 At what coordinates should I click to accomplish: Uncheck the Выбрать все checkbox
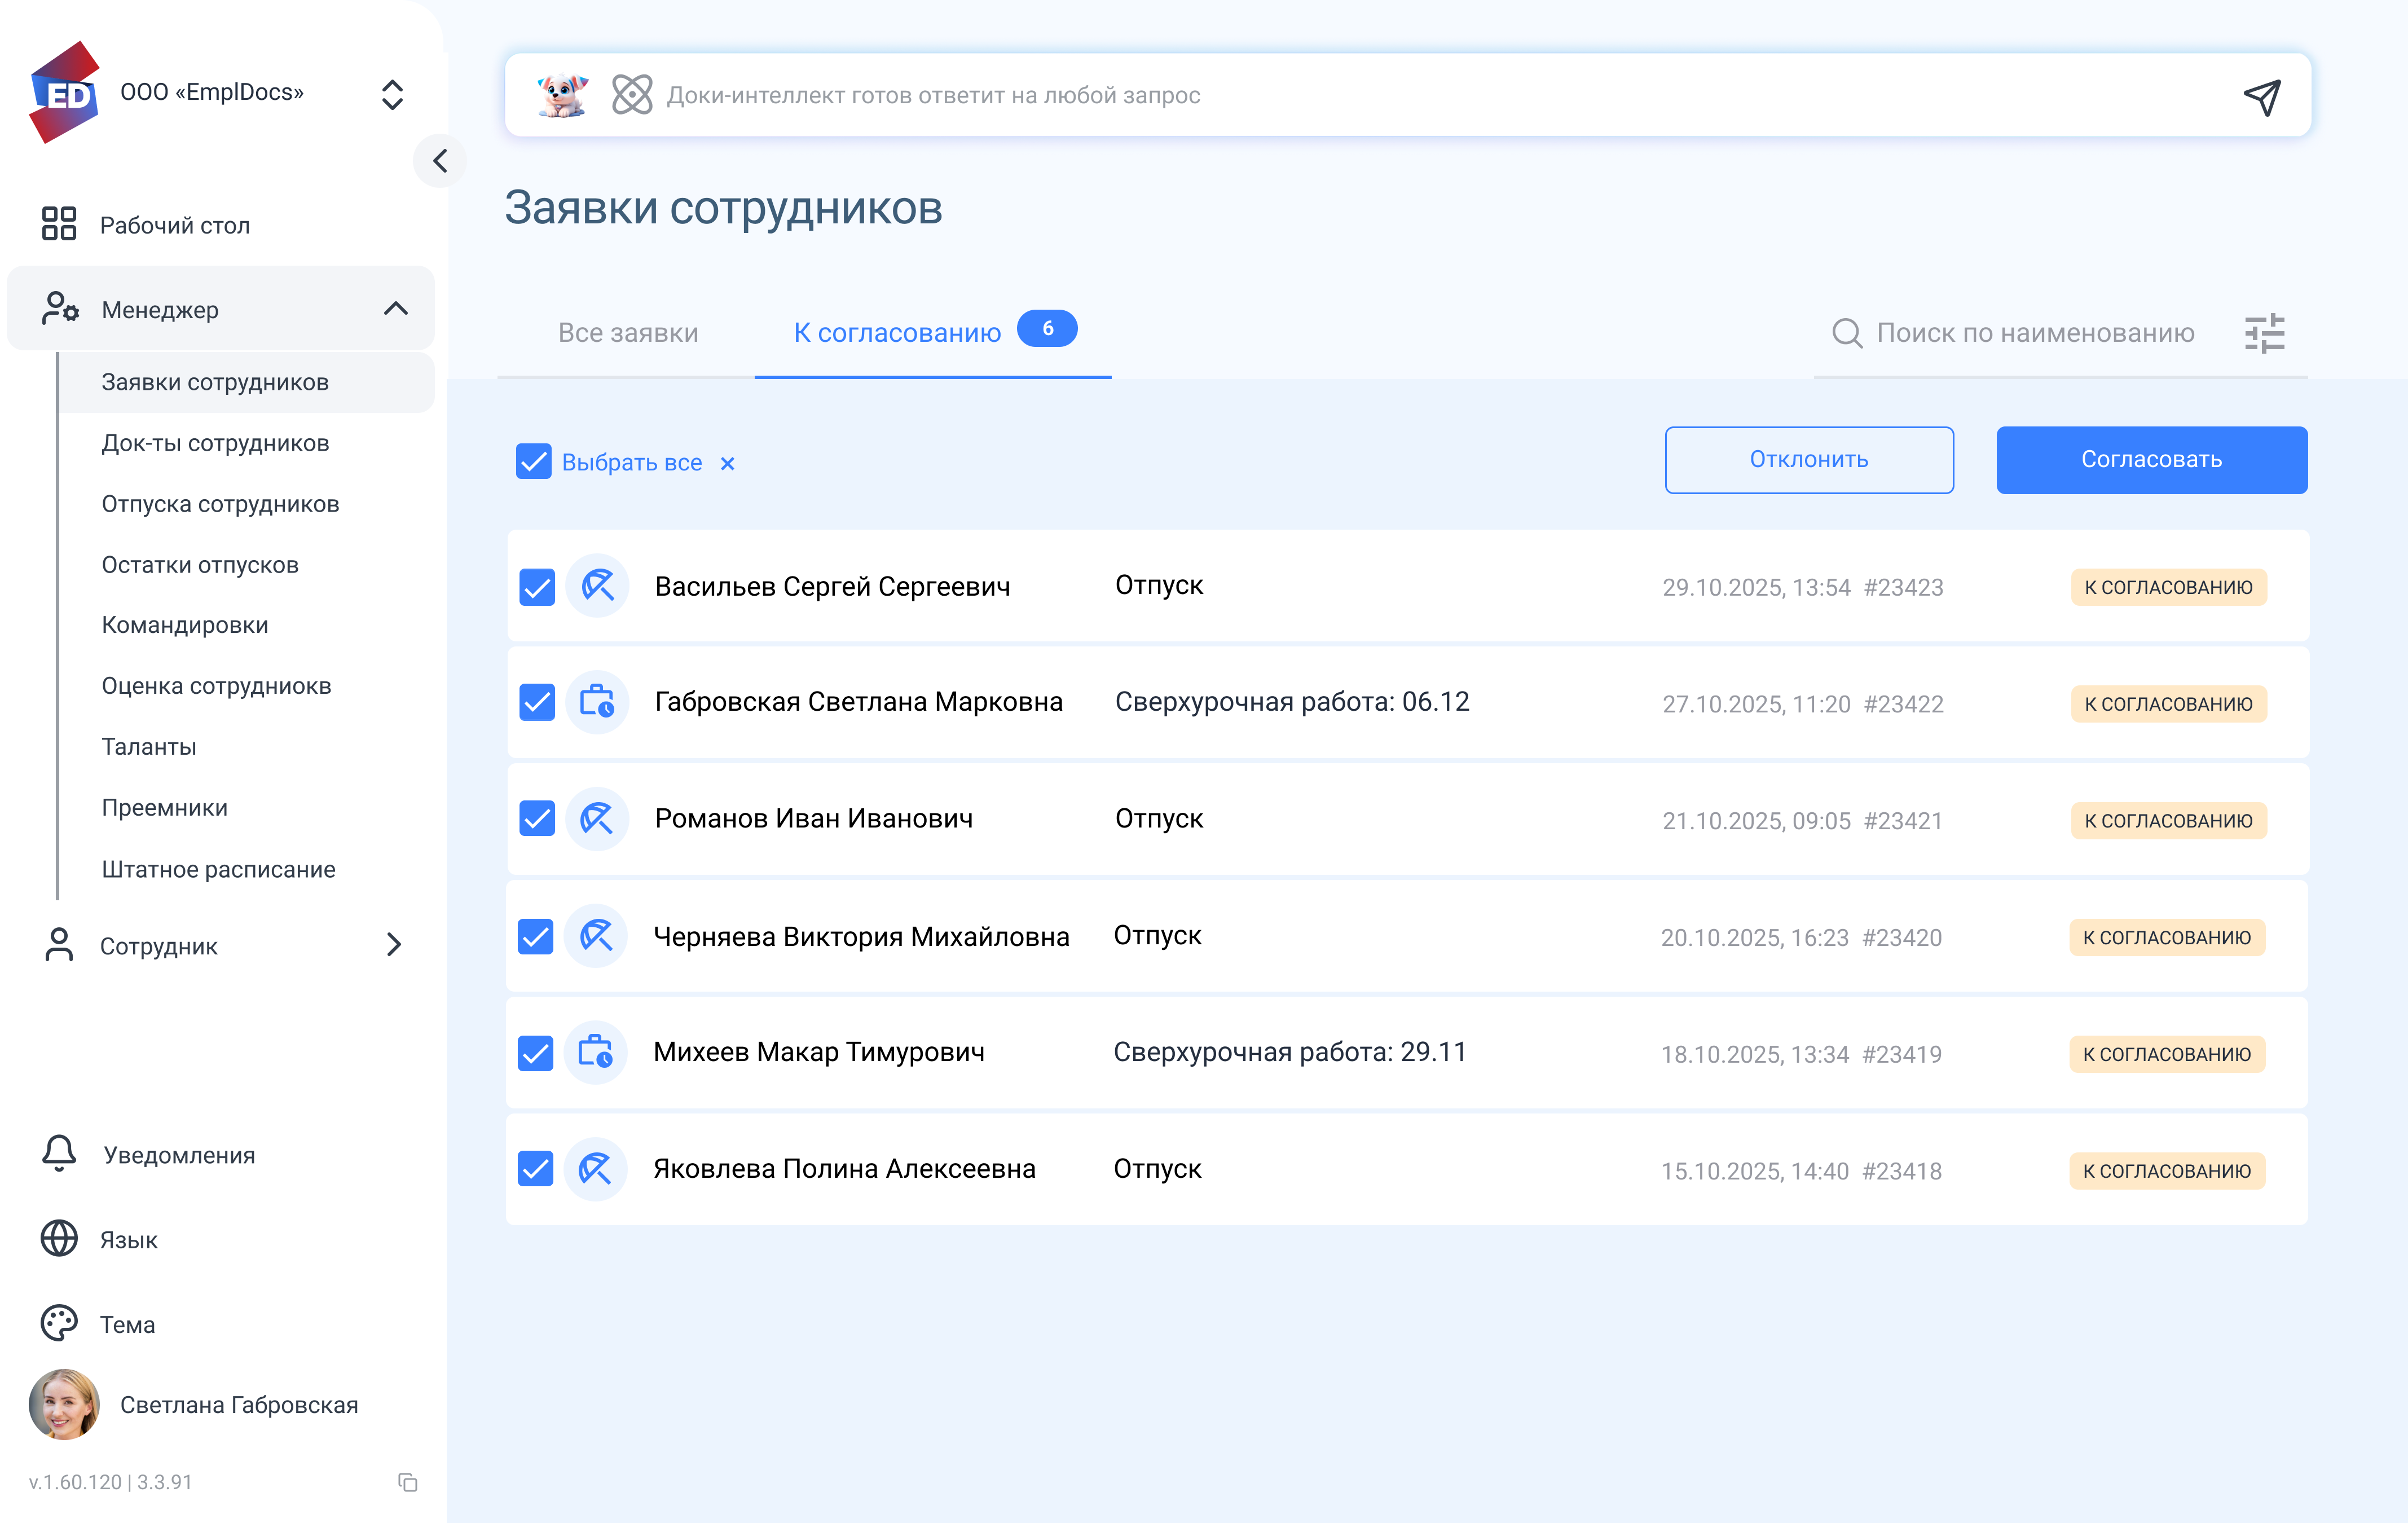tap(534, 462)
